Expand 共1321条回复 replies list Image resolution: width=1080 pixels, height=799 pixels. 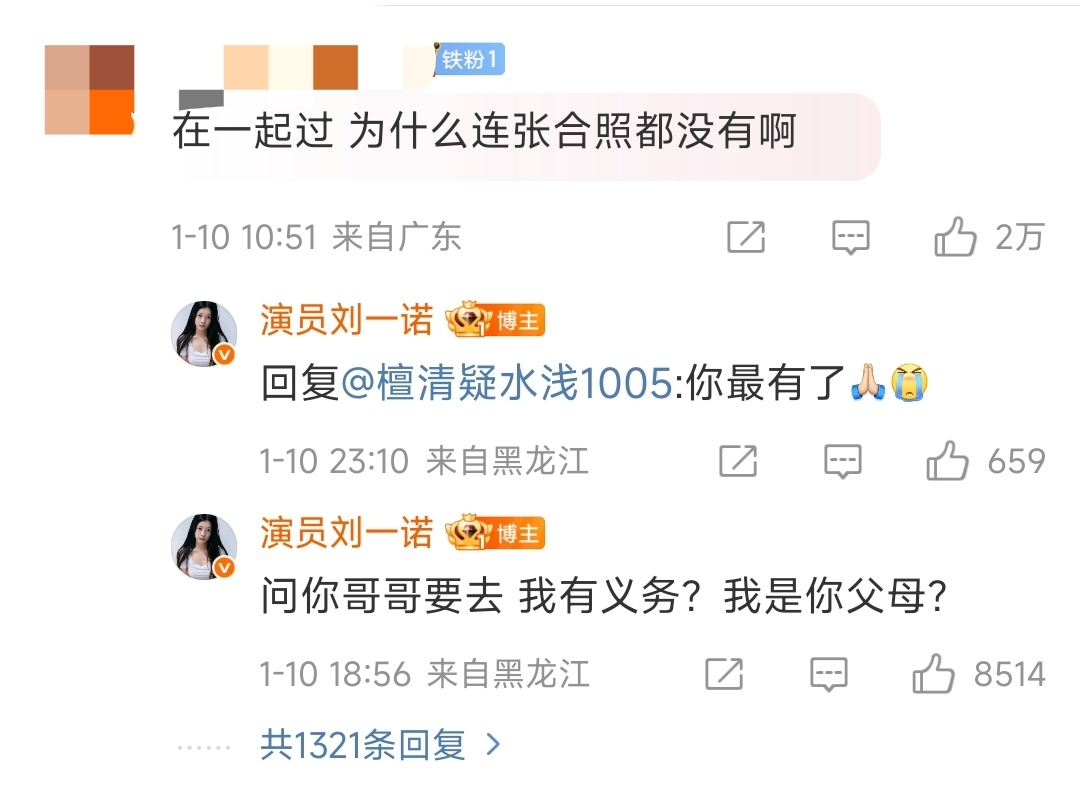pyautogui.click(x=363, y=745)
